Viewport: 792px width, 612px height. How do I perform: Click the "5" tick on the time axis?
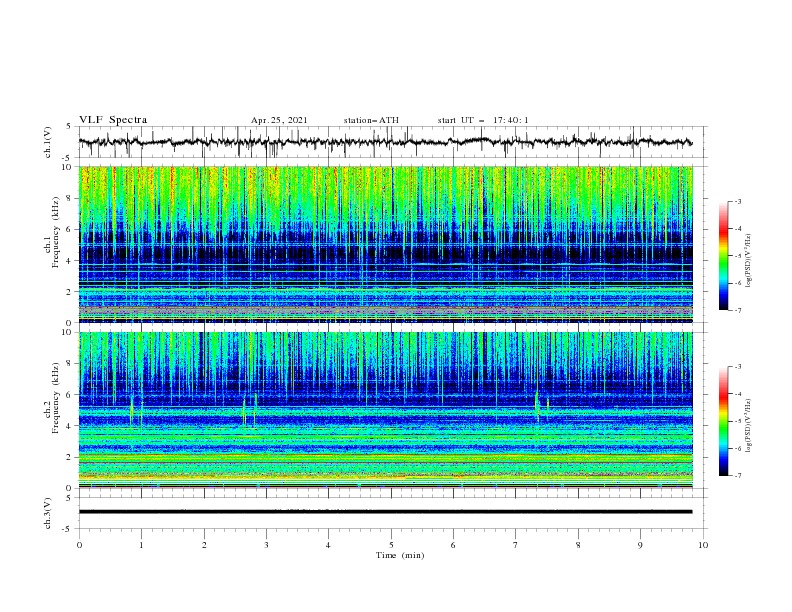coord(391,545)
